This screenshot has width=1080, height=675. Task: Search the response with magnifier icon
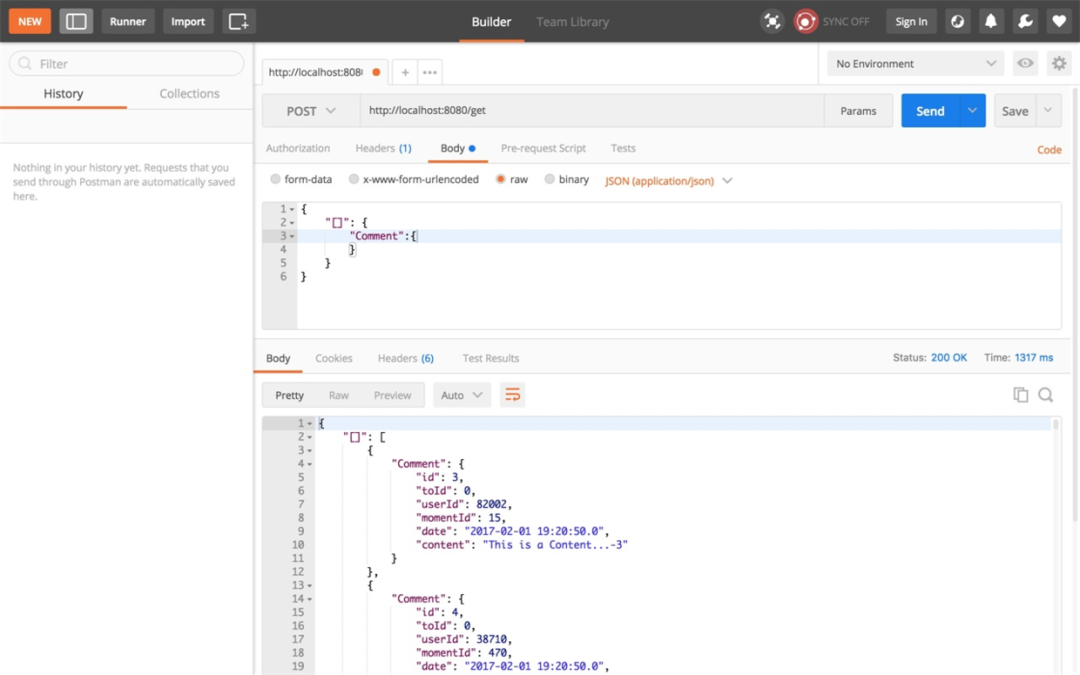1046,395
